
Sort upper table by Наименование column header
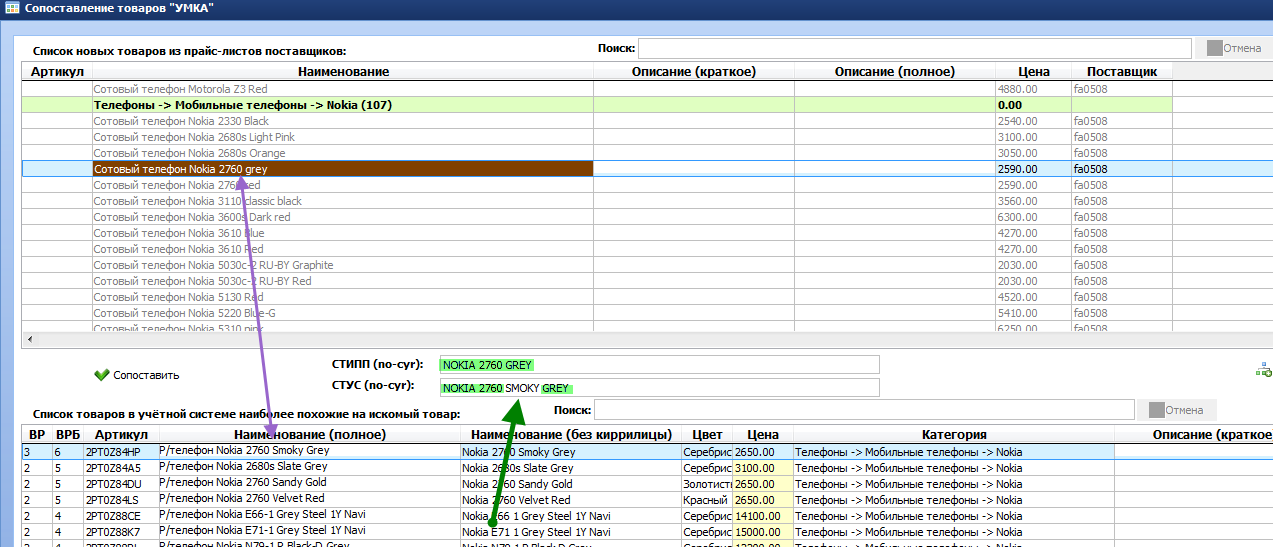pos(343,72)
